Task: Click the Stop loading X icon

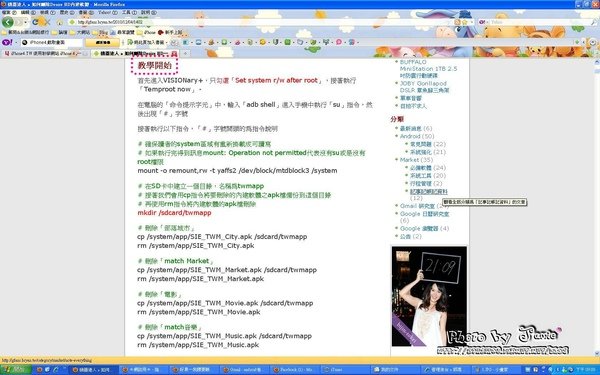Action: tap(46, 23)
